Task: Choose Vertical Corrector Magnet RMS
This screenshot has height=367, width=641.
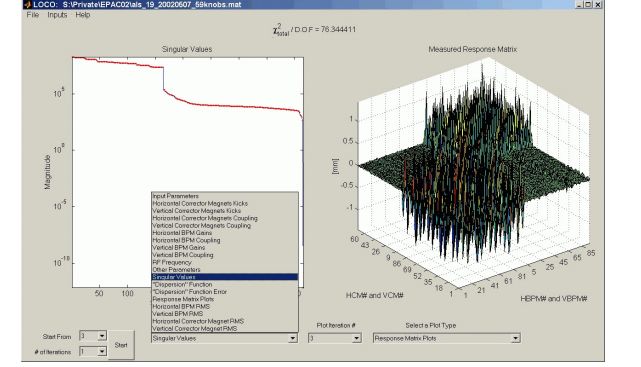Action: 224,329
